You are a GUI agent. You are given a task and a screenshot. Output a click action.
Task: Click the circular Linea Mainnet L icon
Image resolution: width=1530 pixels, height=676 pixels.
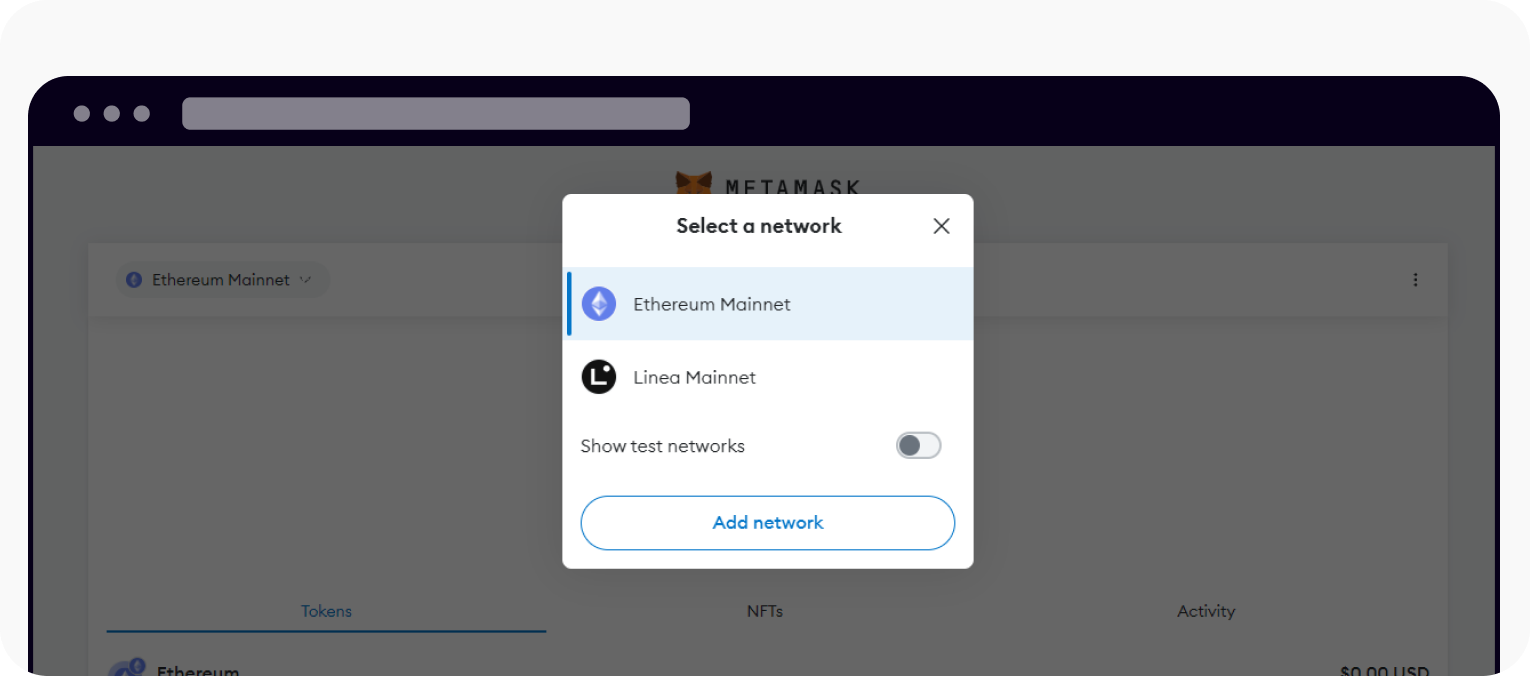tap(598, 377)
